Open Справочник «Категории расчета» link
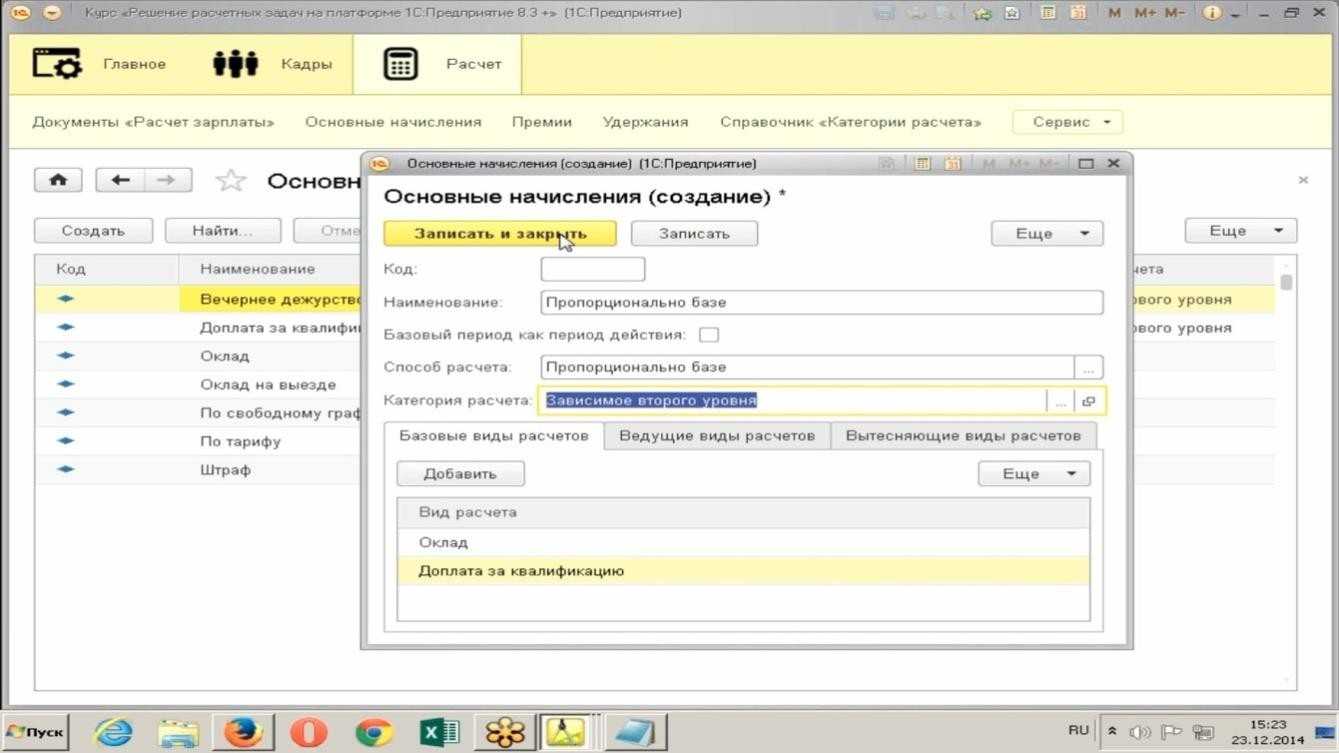Viewport: 1339px width, 753px height. (x=850, y=122)
